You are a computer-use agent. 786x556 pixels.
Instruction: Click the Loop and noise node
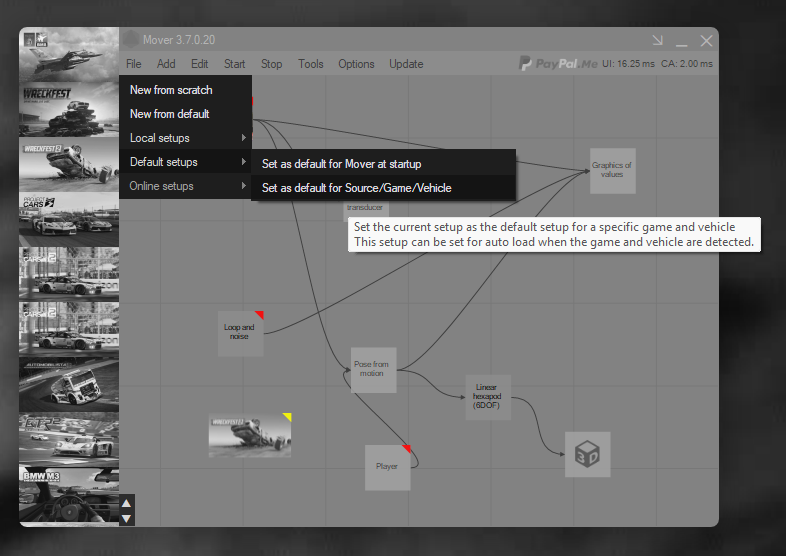[x=240, y=333]
